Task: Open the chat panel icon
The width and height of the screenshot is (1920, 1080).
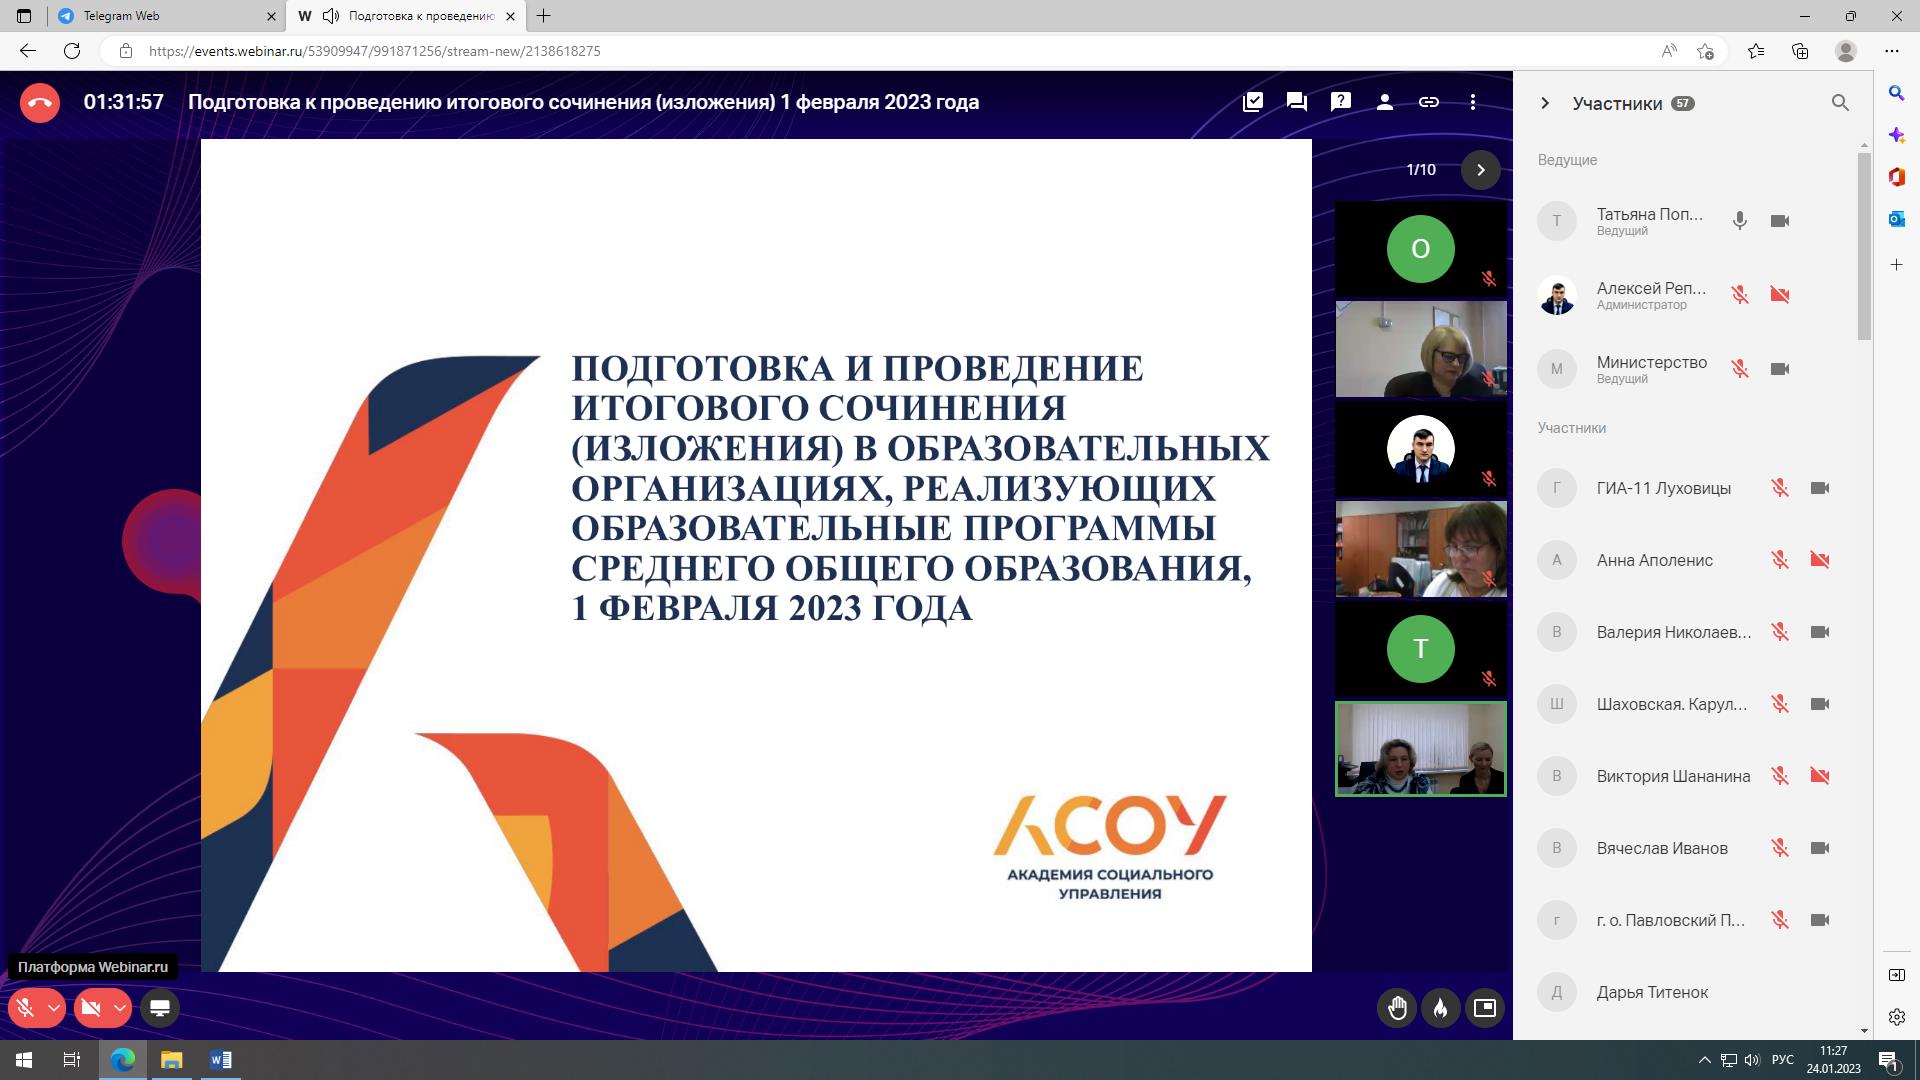Action: 1297,102
